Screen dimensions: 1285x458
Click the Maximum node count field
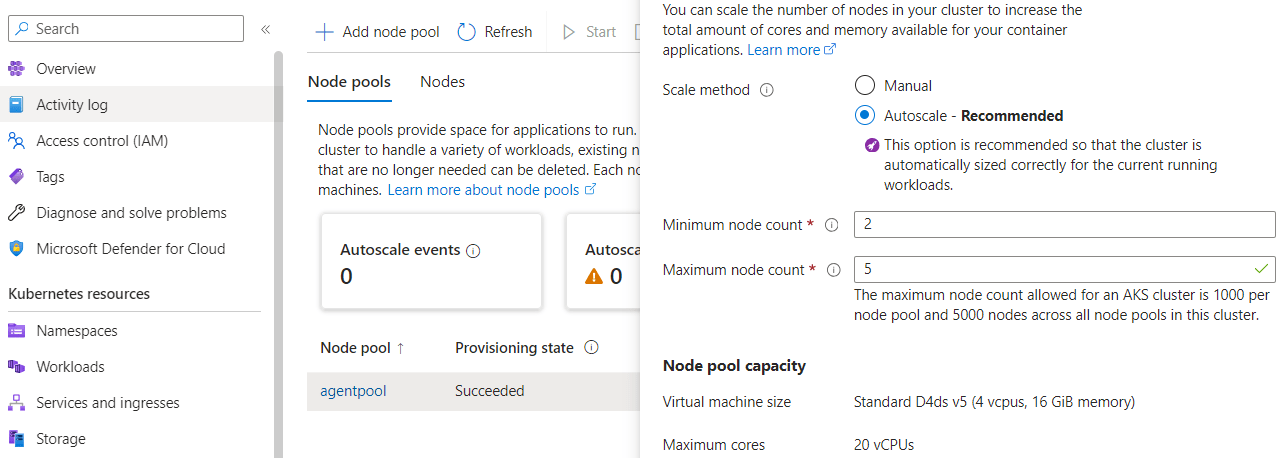pos(1050,270)
